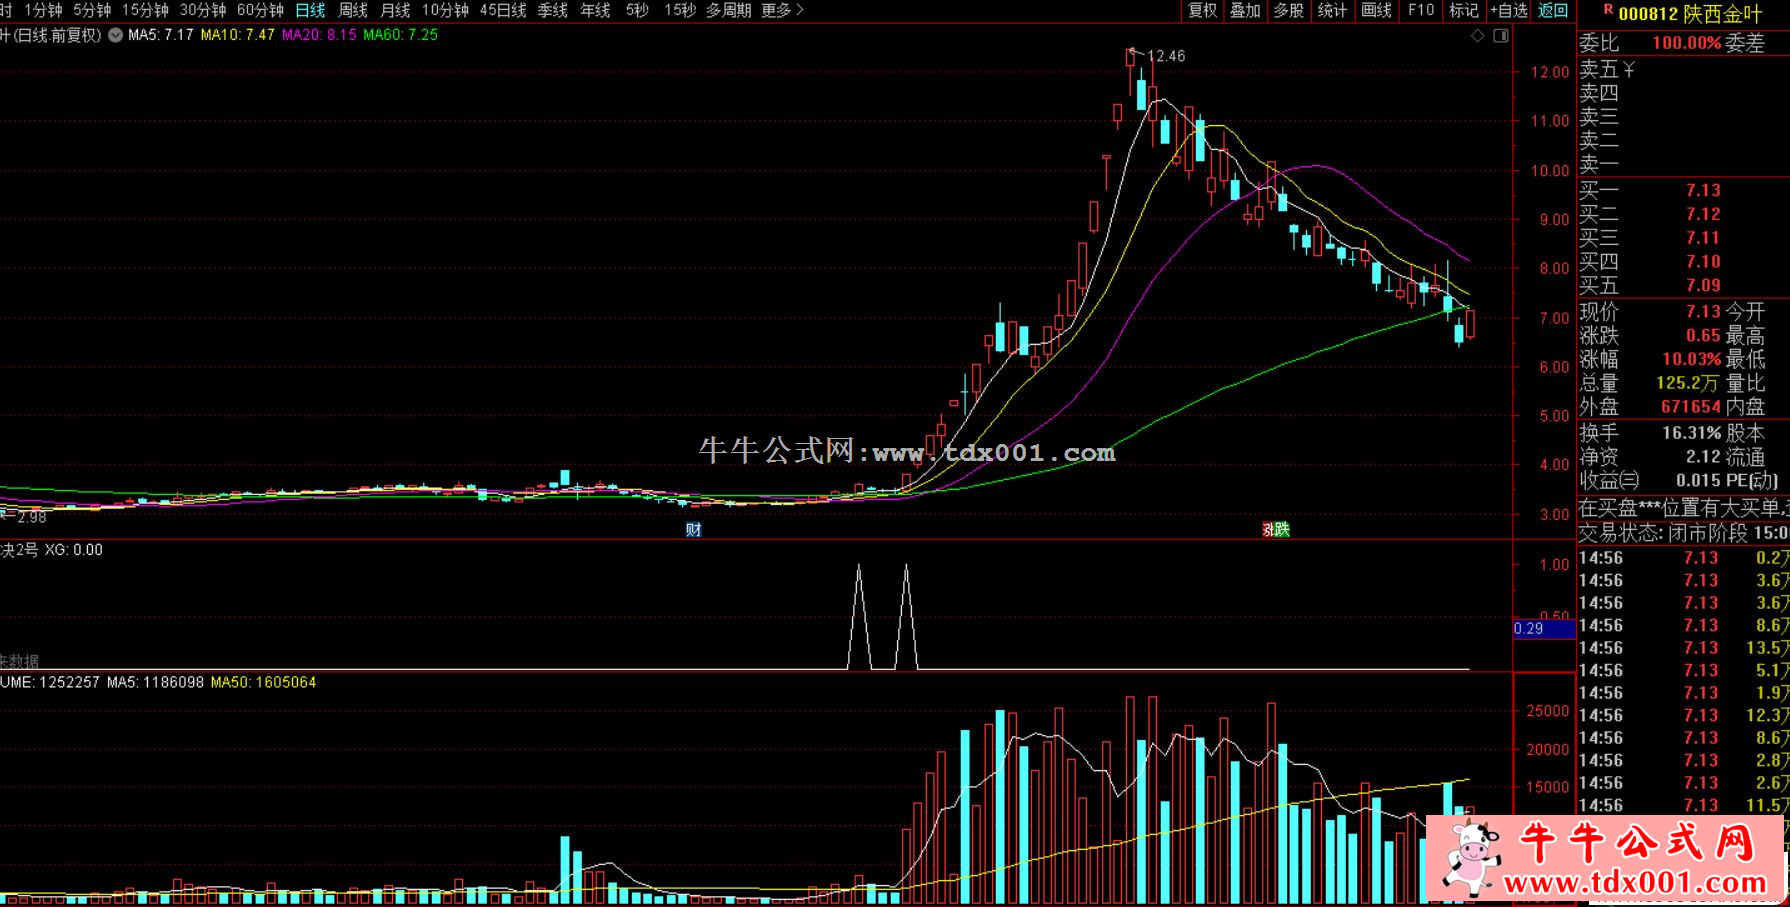The height and width of the screenshot is (907, 1790).
Task: Click the volume MA50: 1605064 label
Action: pos(263,682)
